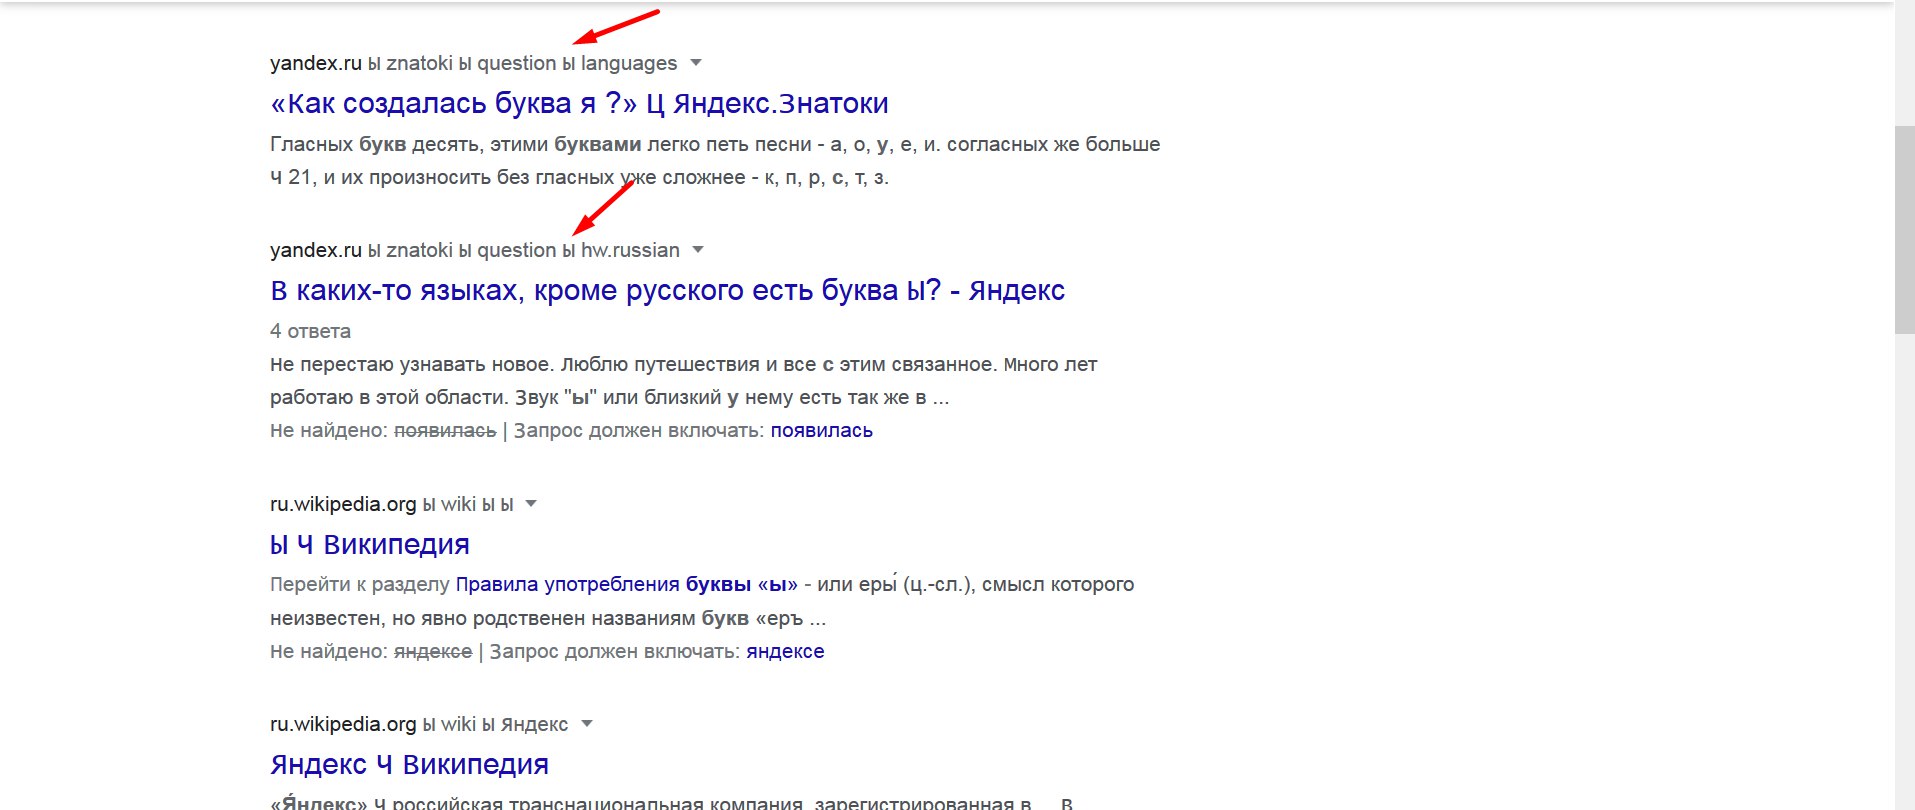Open dropdown arrow beside 'wiki ы Яндекс' breadcrumb
Screen dimensions: 1915x810
[x=587, y=724]
